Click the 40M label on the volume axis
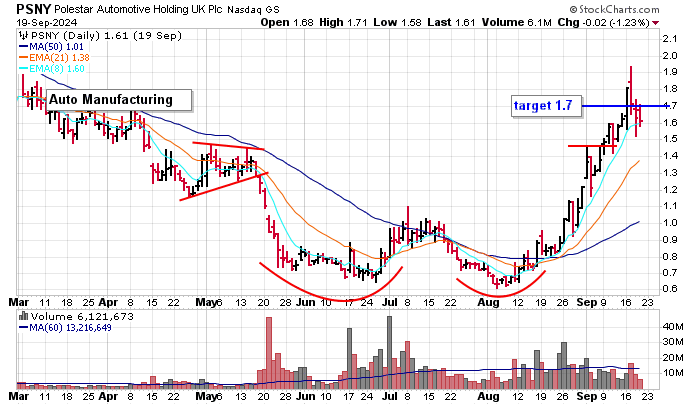 click(673, 327)
